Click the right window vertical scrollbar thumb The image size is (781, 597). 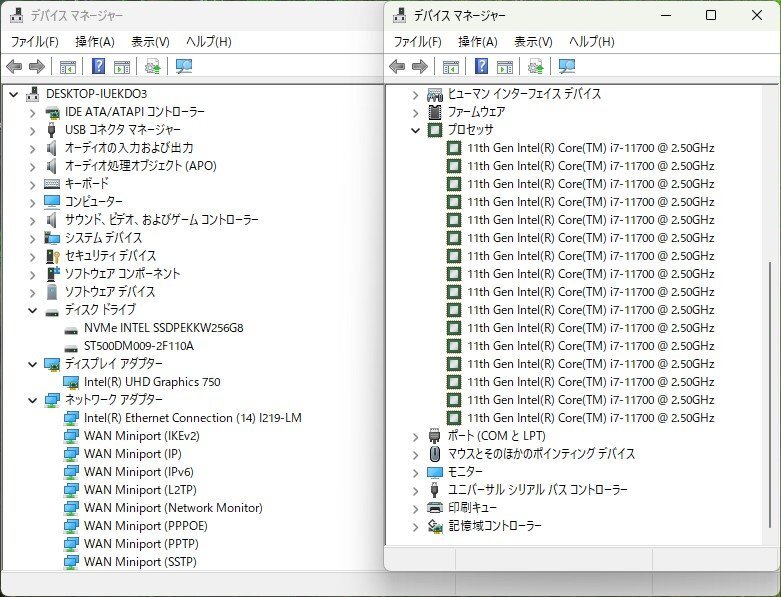point(770,394)
